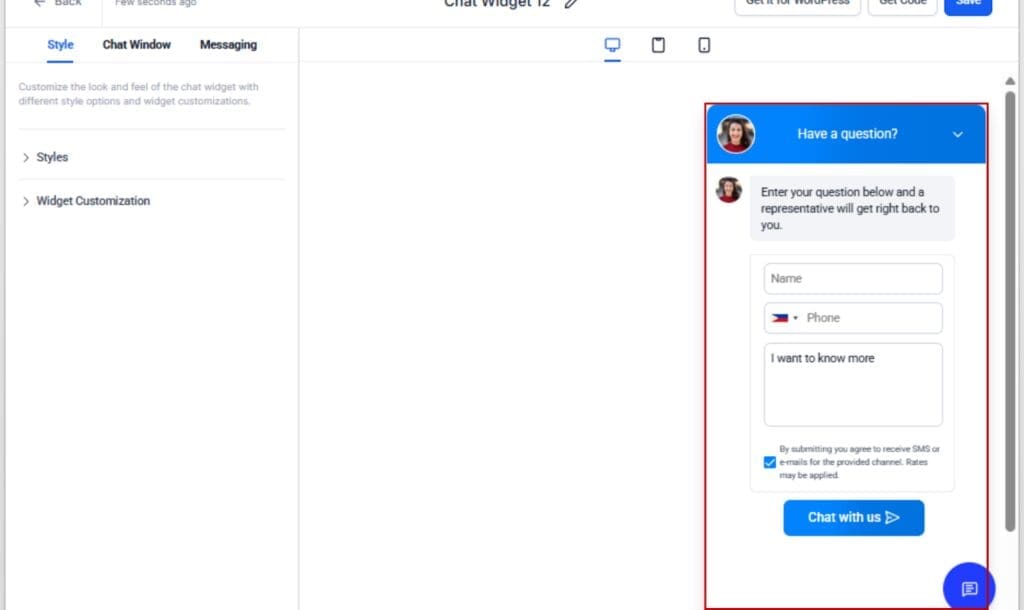Switch to the Chat Window tab
The image size is (1024, 610).
[x=136, y=45]
